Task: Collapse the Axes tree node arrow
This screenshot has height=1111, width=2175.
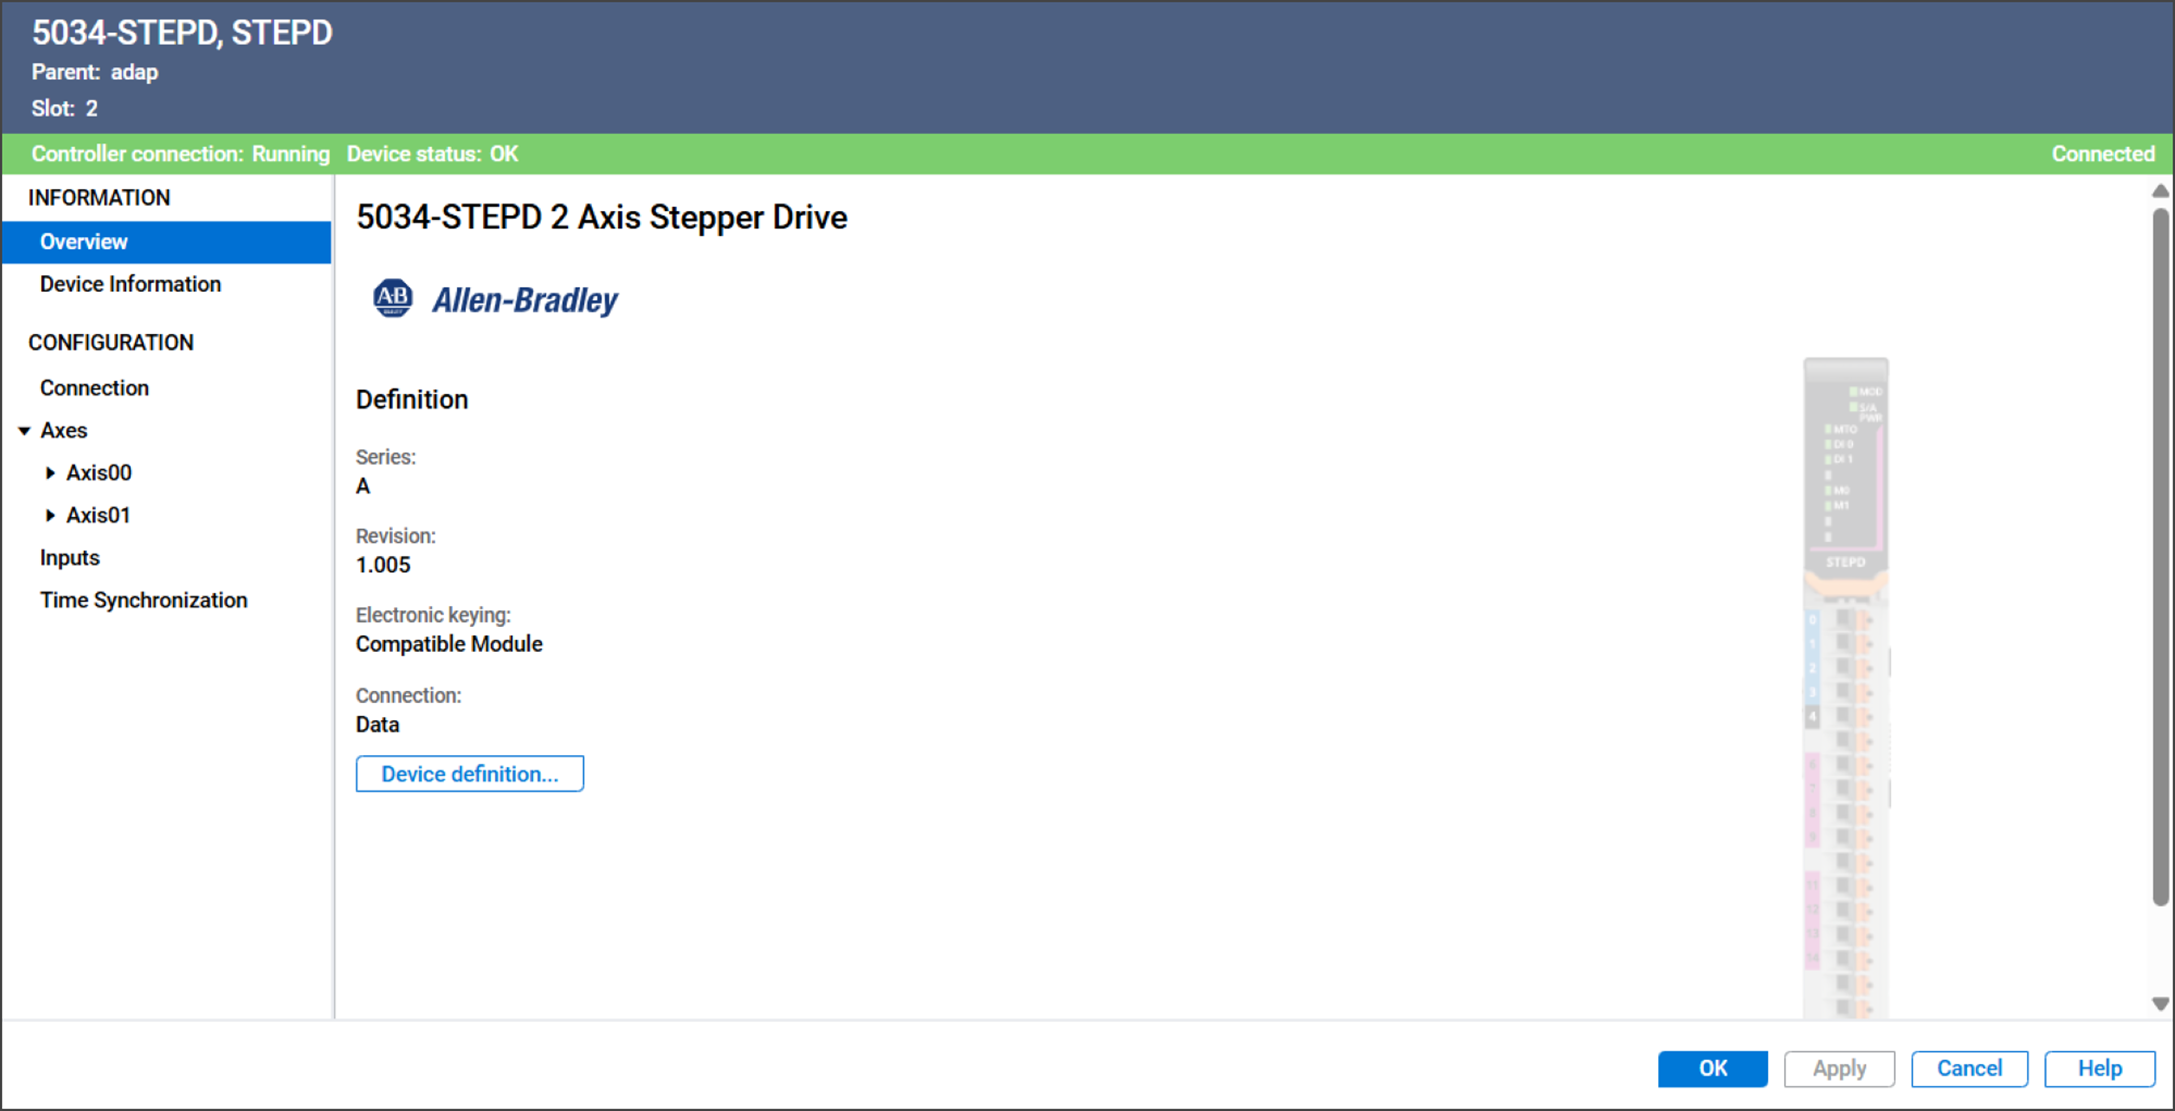Action: click(25, 431)
